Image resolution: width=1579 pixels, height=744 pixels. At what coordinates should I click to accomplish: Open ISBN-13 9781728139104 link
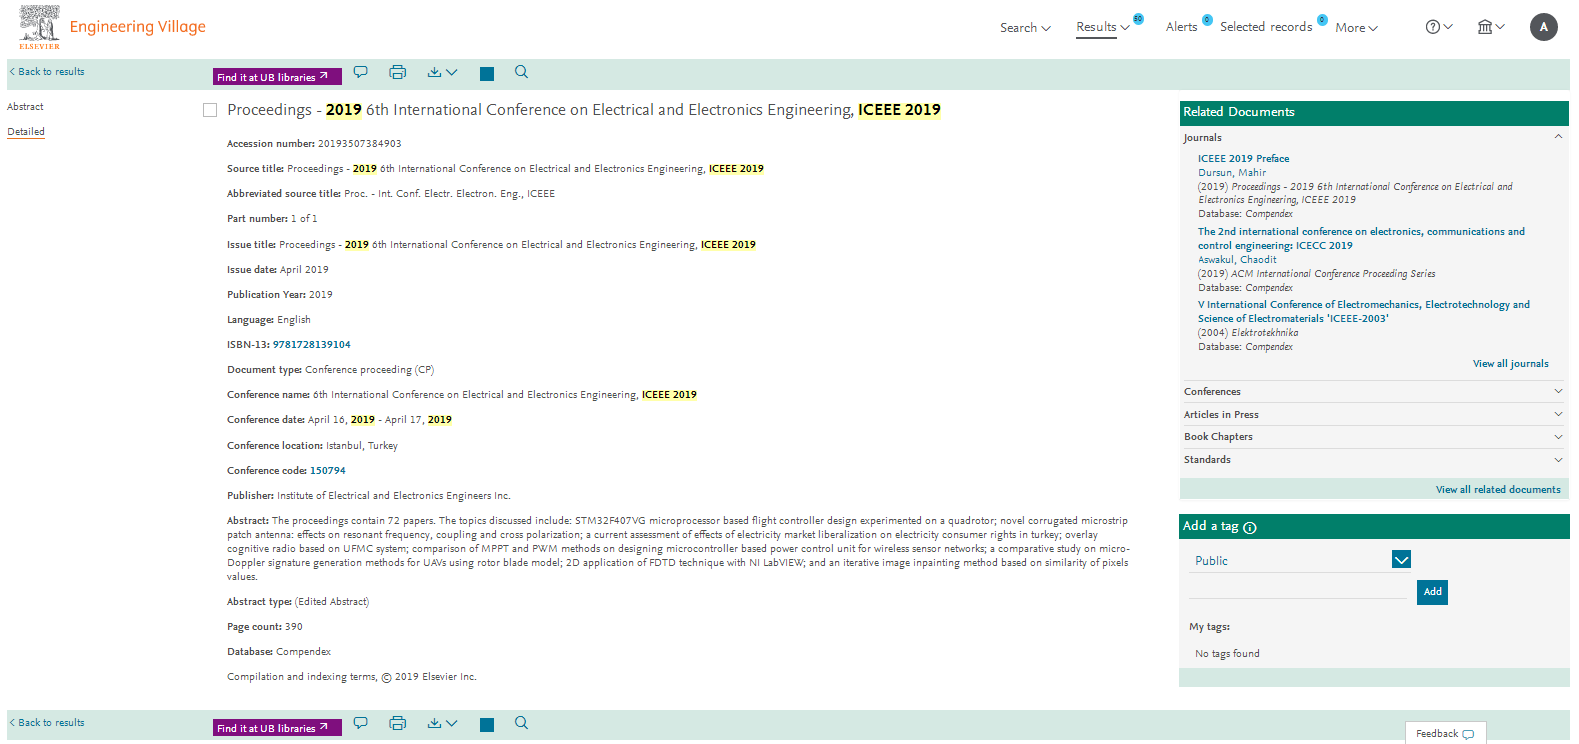point(312,345)
